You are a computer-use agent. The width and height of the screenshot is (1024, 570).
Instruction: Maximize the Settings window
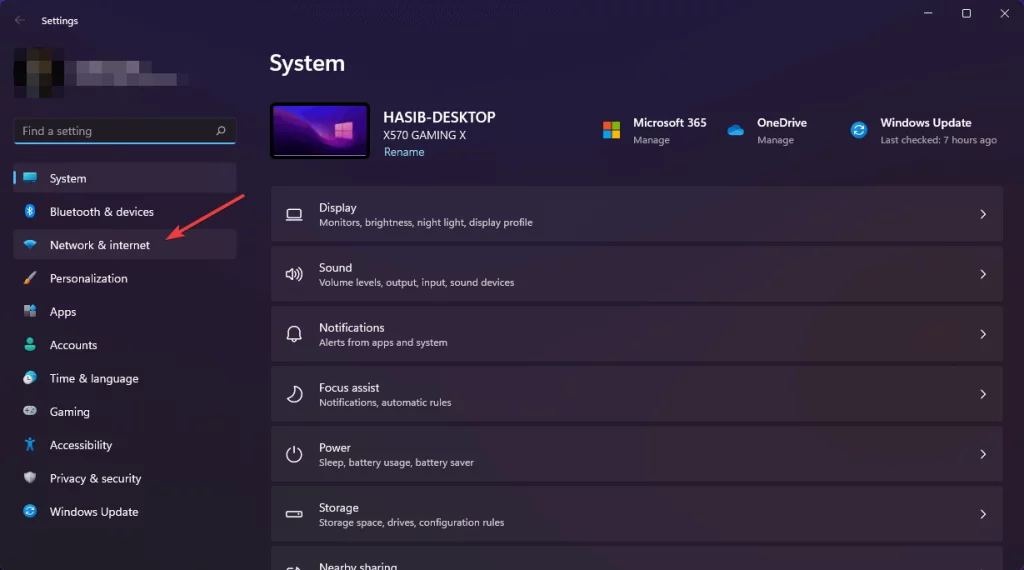click(x=967, y=13)
